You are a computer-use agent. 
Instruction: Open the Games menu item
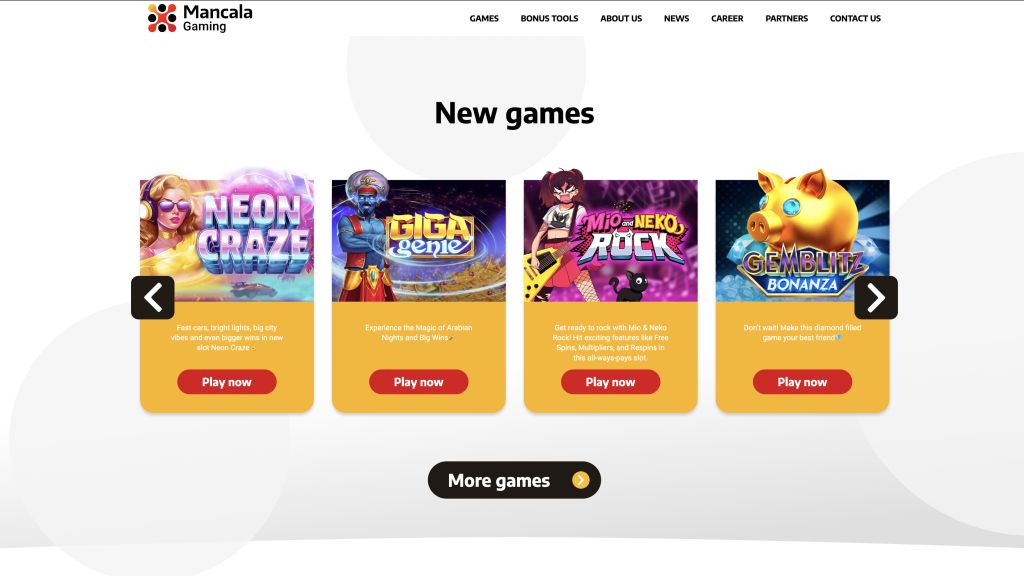pos(484,18)
